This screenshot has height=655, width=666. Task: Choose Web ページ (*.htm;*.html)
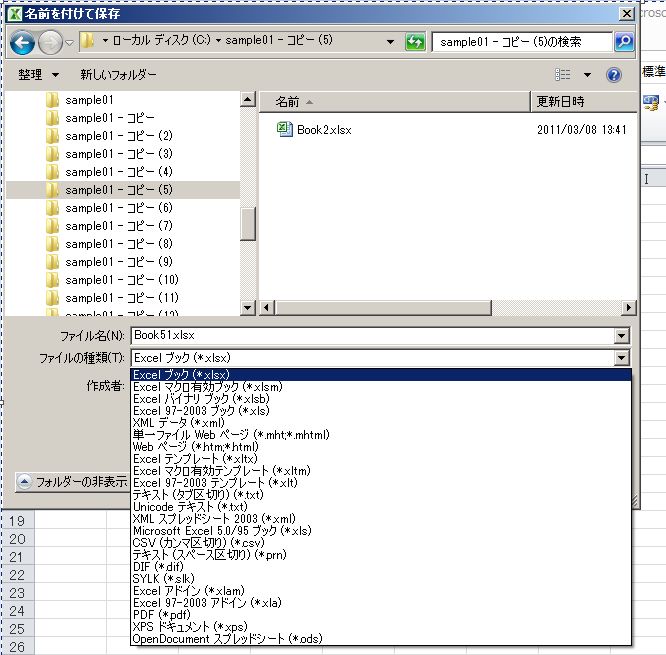381,447
